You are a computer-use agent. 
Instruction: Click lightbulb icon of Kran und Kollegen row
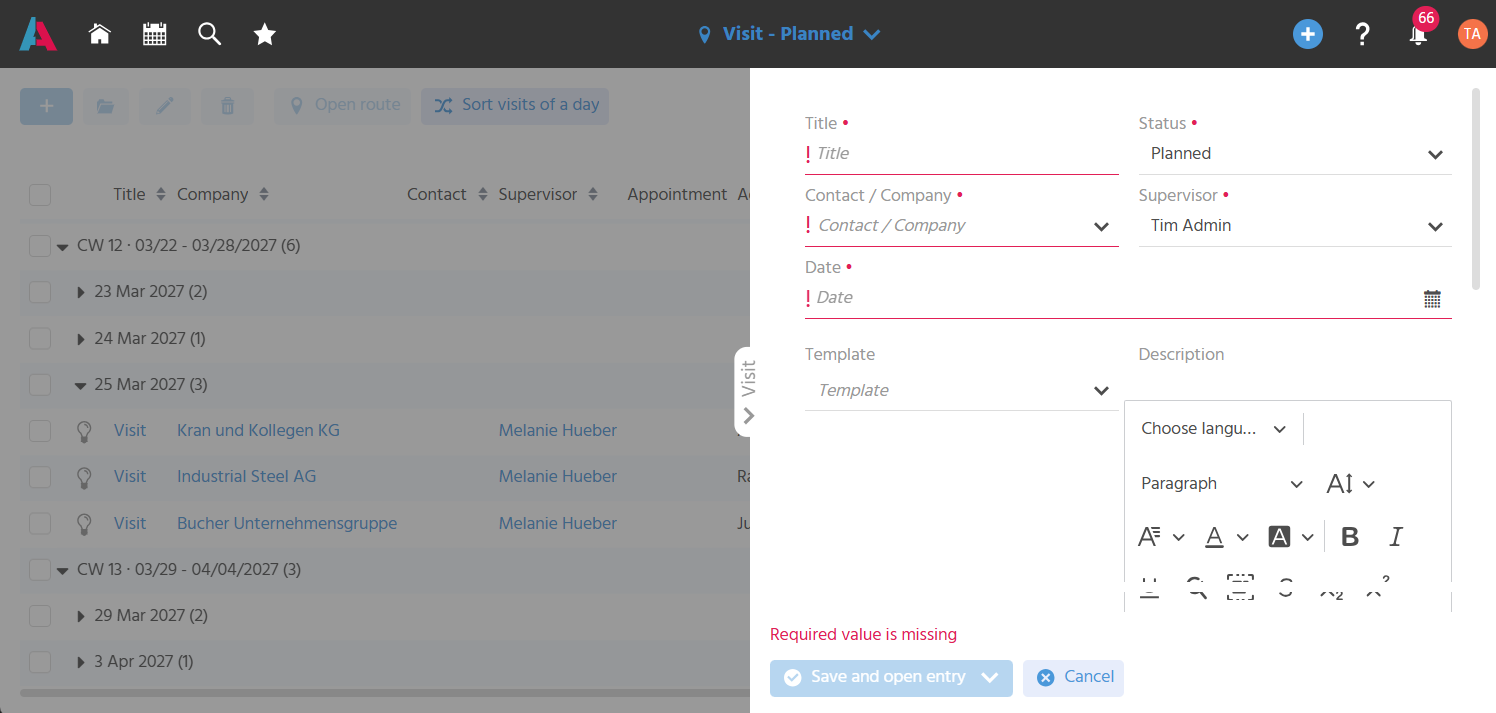pyautogui.click(x=85, y=431)
